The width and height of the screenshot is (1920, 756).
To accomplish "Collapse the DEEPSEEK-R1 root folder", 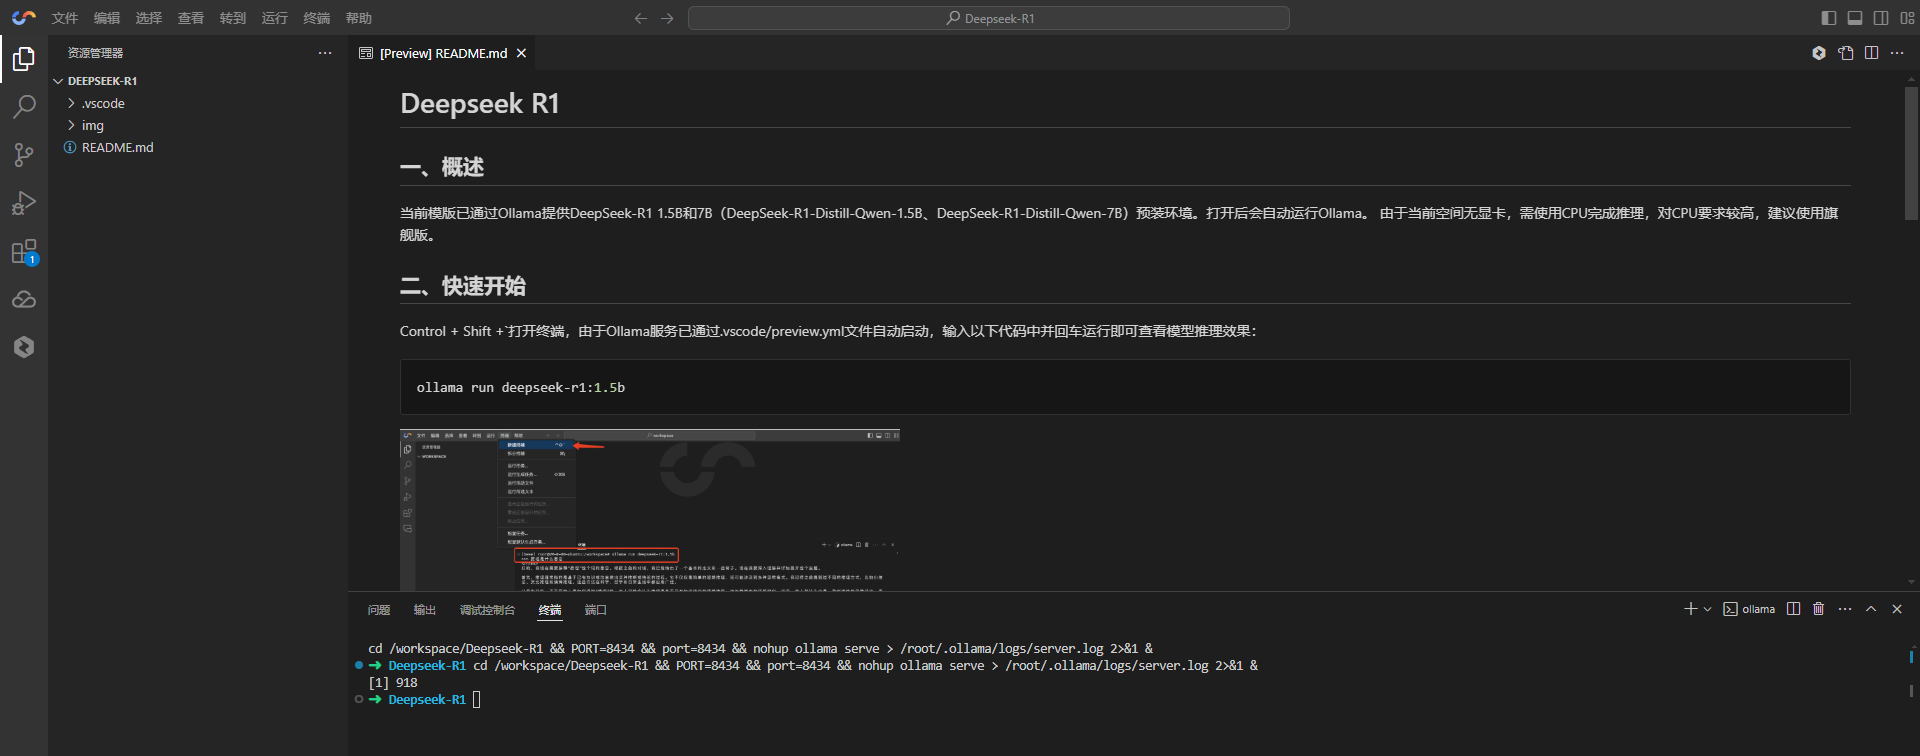I will click(x=102, y=81).
